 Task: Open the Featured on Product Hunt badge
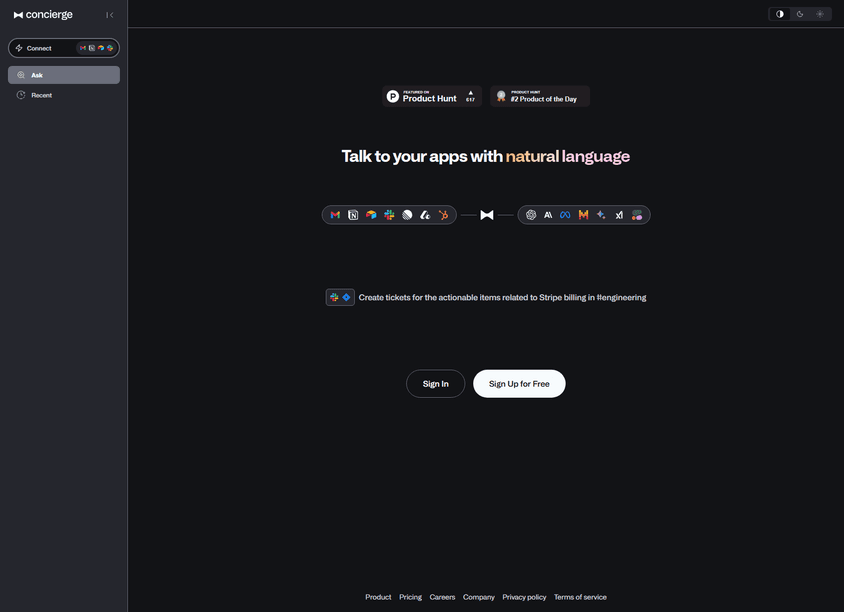pyautogui.click(x=432, y=96)
